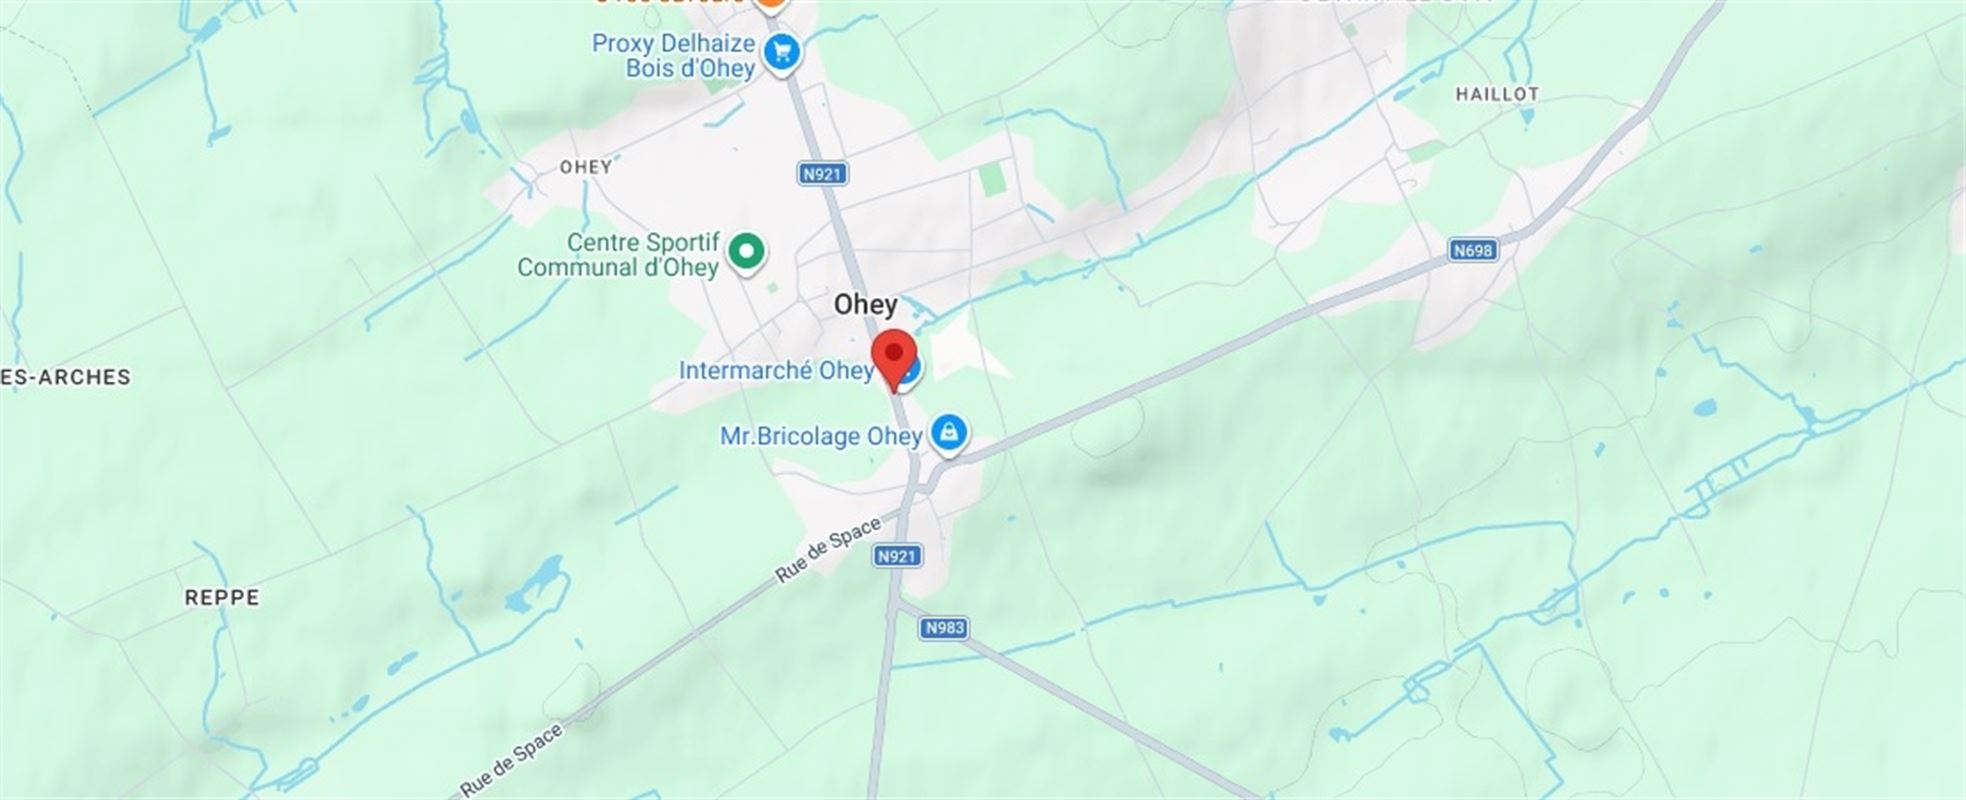This screenshot has width=1966, height=800.
Task: Click the REPPE locality label
Action: [x=222, y=597]
